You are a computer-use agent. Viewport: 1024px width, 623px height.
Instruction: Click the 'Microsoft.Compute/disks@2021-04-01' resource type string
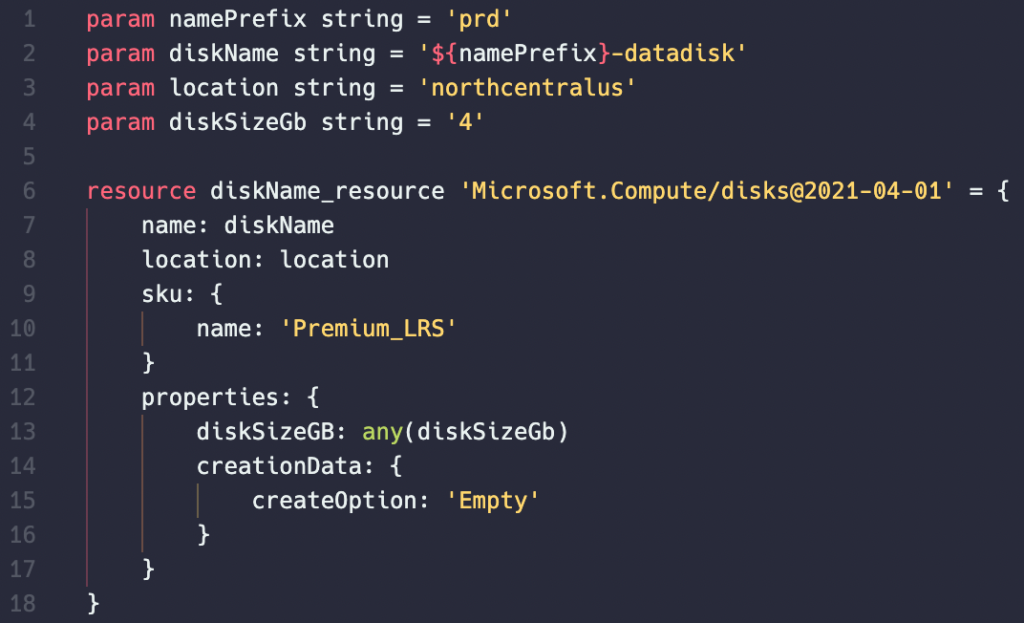click(707, 191)
